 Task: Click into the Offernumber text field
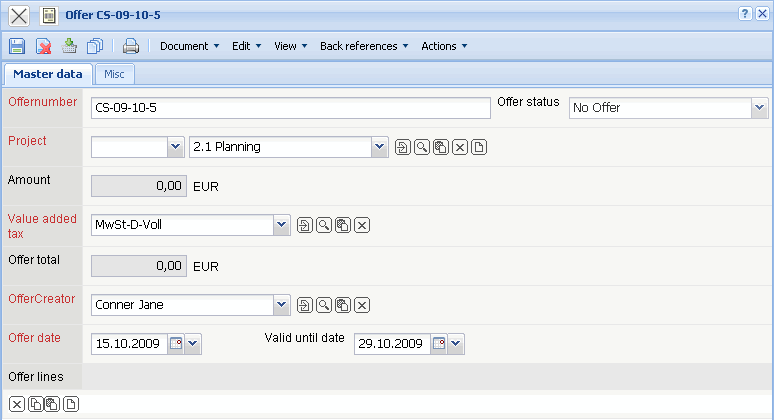[x=290, y=108]
